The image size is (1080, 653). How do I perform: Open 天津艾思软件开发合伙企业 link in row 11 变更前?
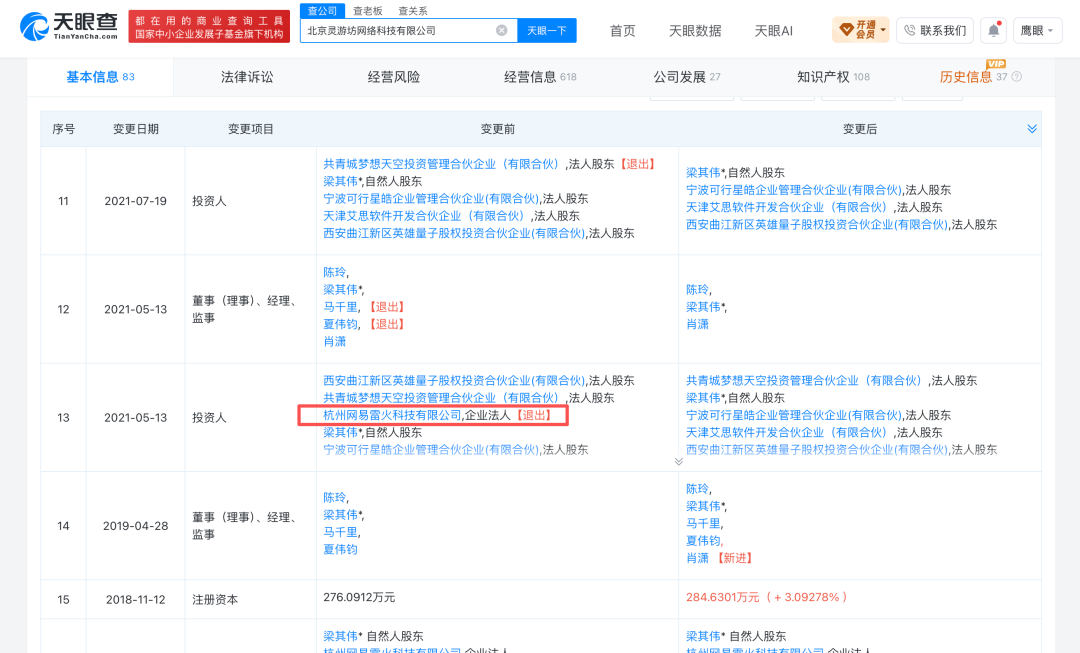[426, 216]
